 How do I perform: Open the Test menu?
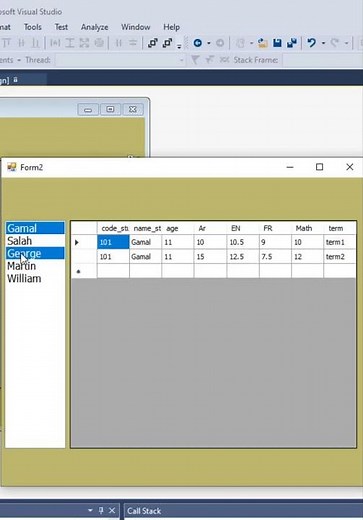tap(61, 27)
